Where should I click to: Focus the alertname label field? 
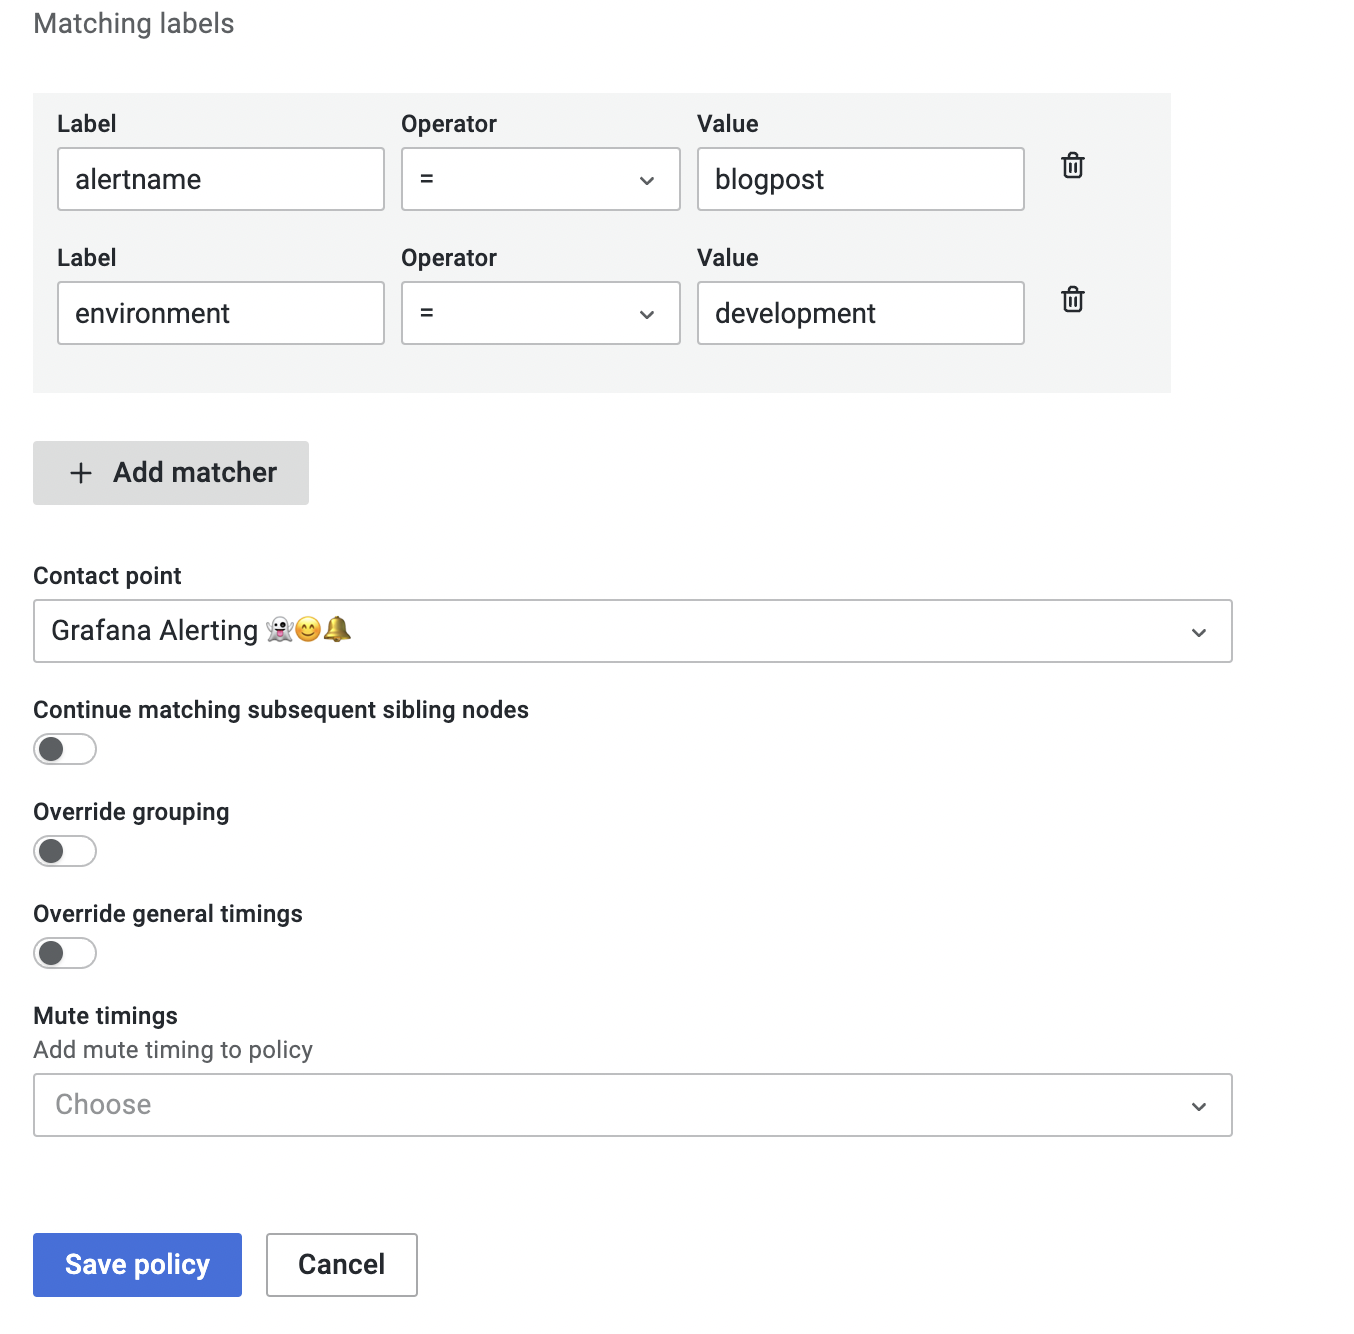tap(220, 180)
